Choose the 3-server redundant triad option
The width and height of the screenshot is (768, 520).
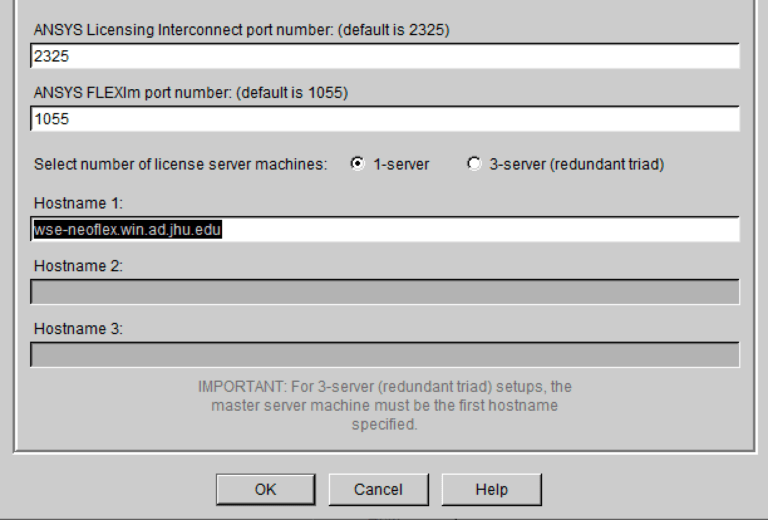[474, 164]
